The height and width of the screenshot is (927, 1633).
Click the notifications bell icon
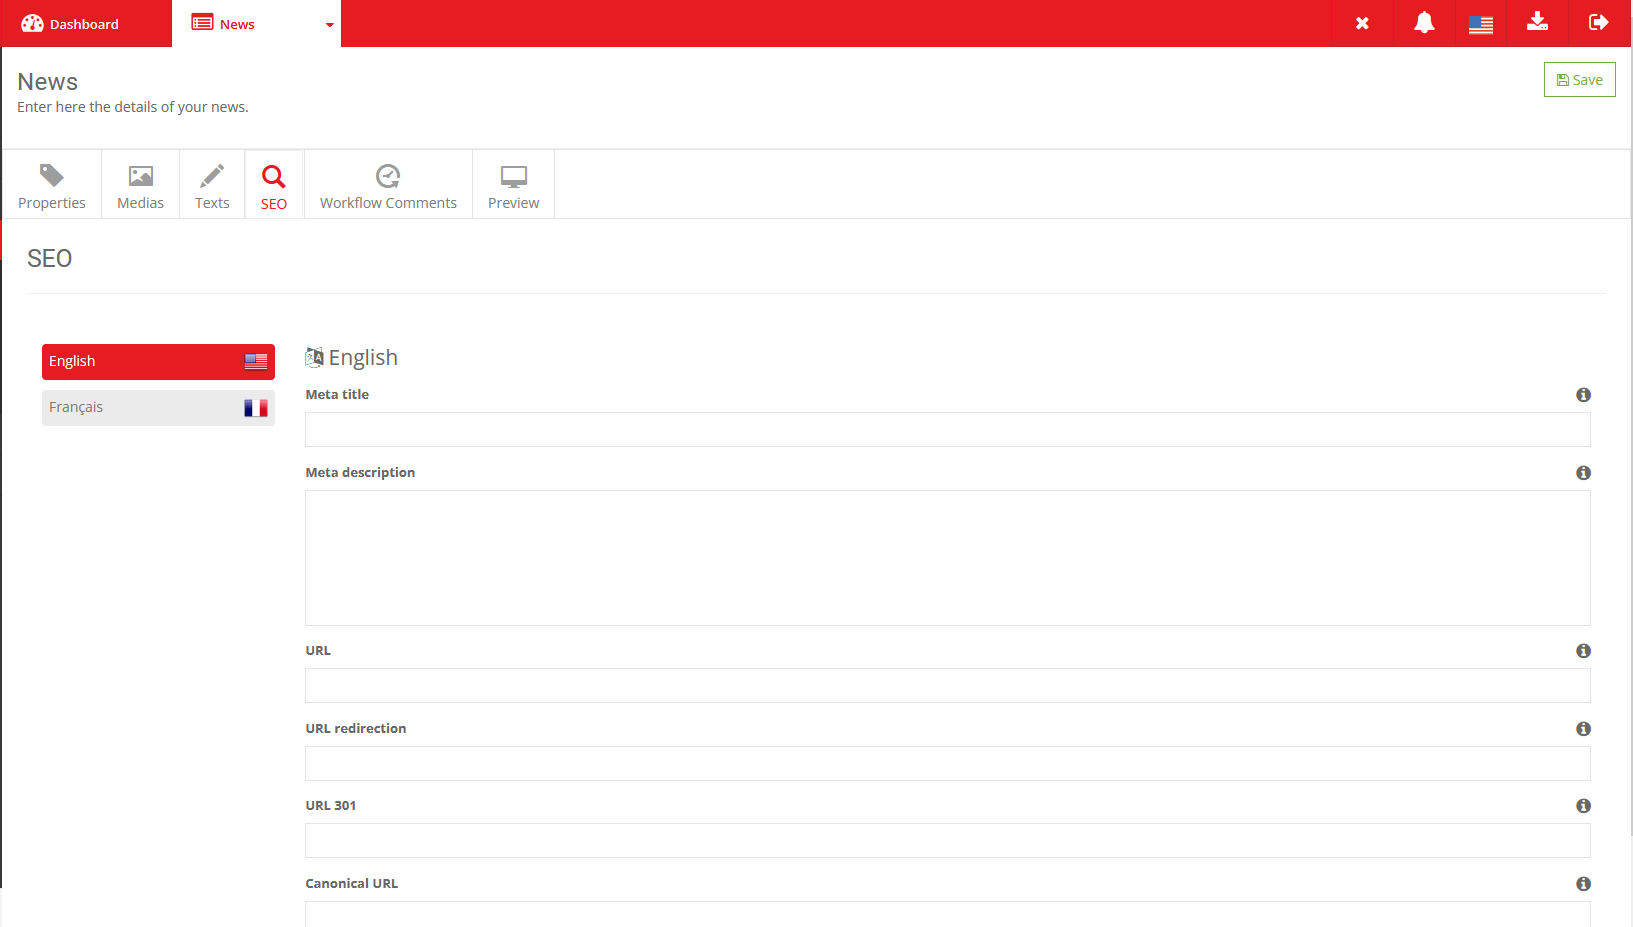[1424, 23]
